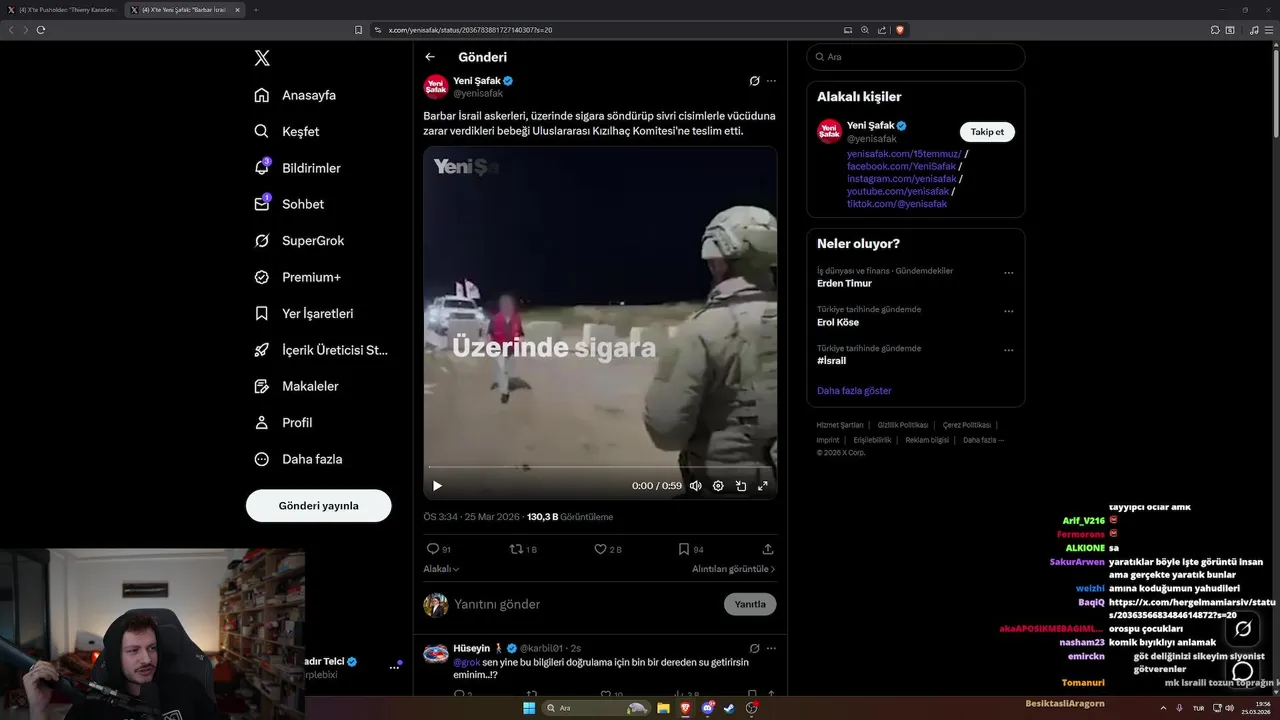Open Discord from taskbar
The height and width of the screenshot is (720, 1280).
(708, 708)
